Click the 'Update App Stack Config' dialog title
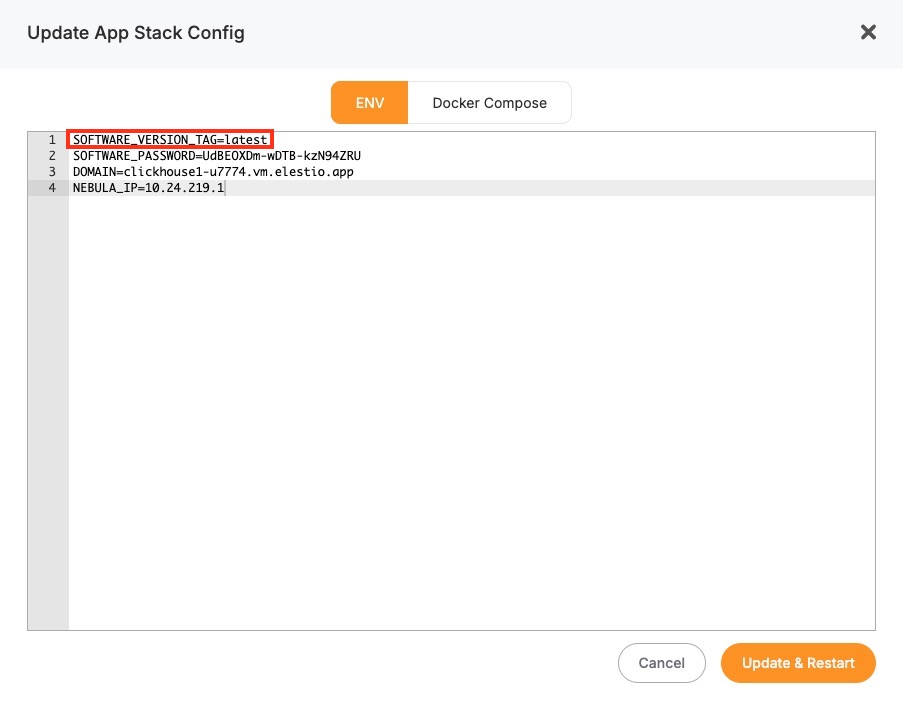903x706 pixels. [136, 33]
